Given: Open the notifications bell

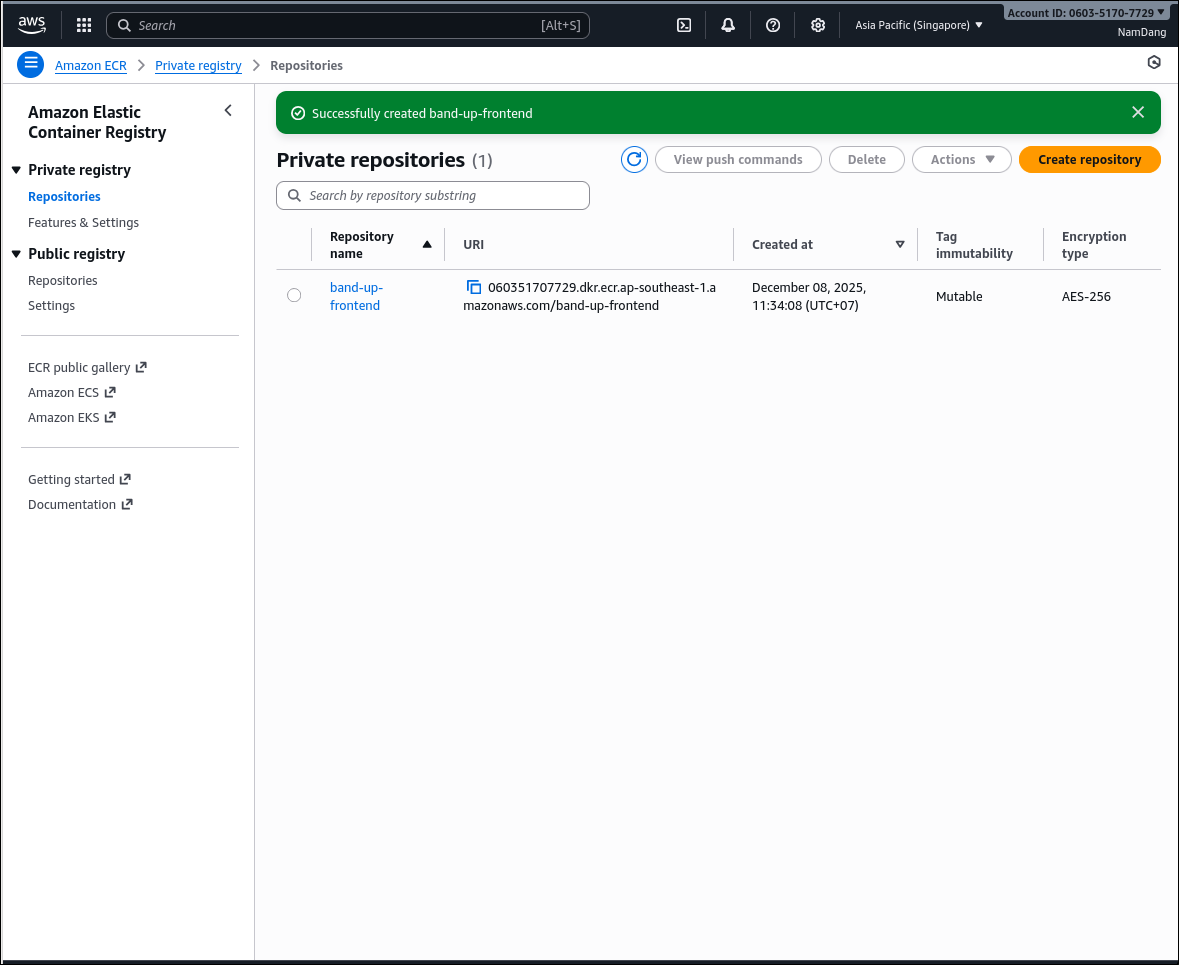Looking at the screenshot, I should click(x=728, y=25).
